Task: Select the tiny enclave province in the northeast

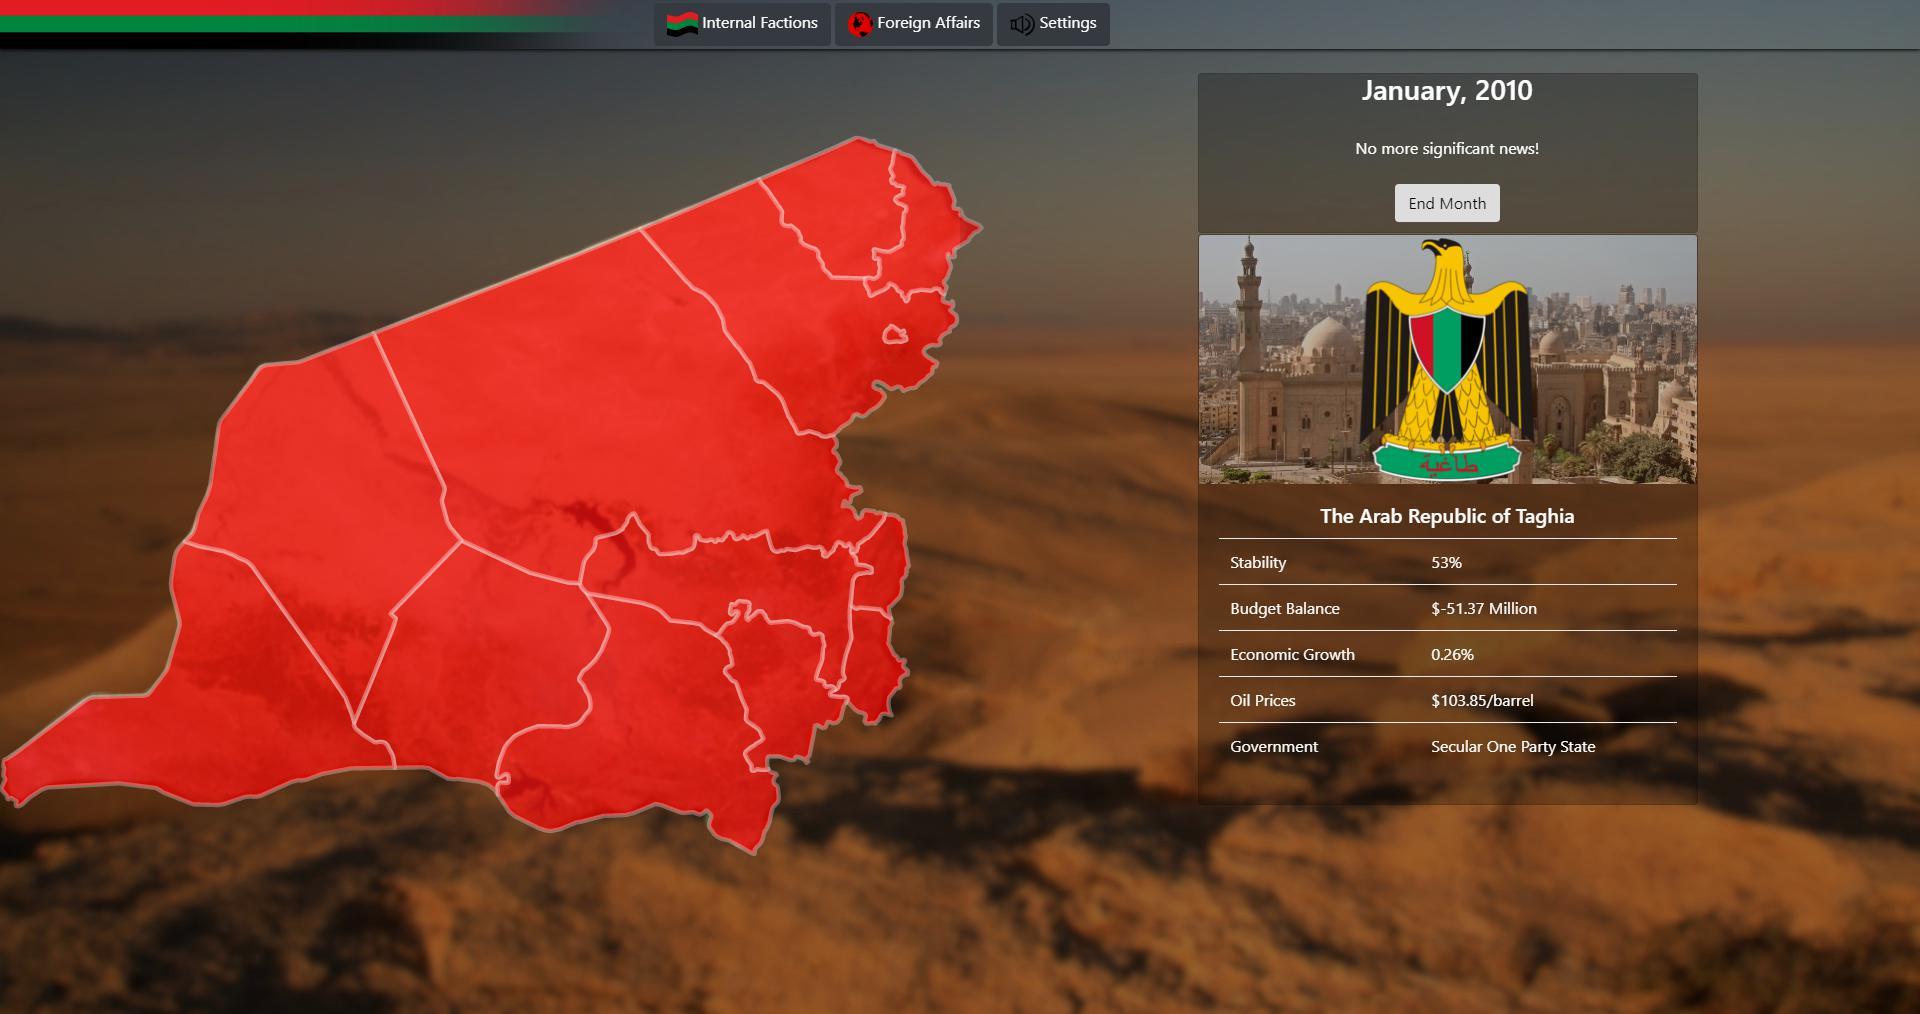Action: click(895, 335)
